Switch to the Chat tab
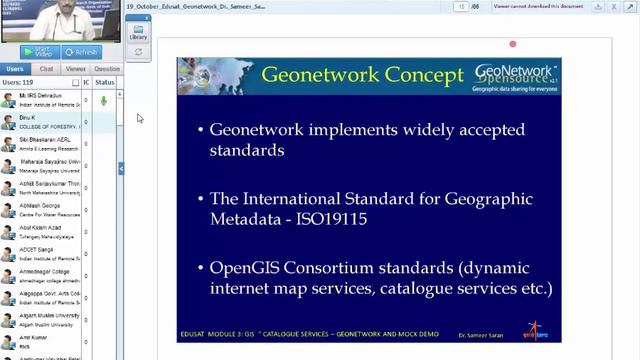This screenshot has height=360, width=640. point(46,69)
